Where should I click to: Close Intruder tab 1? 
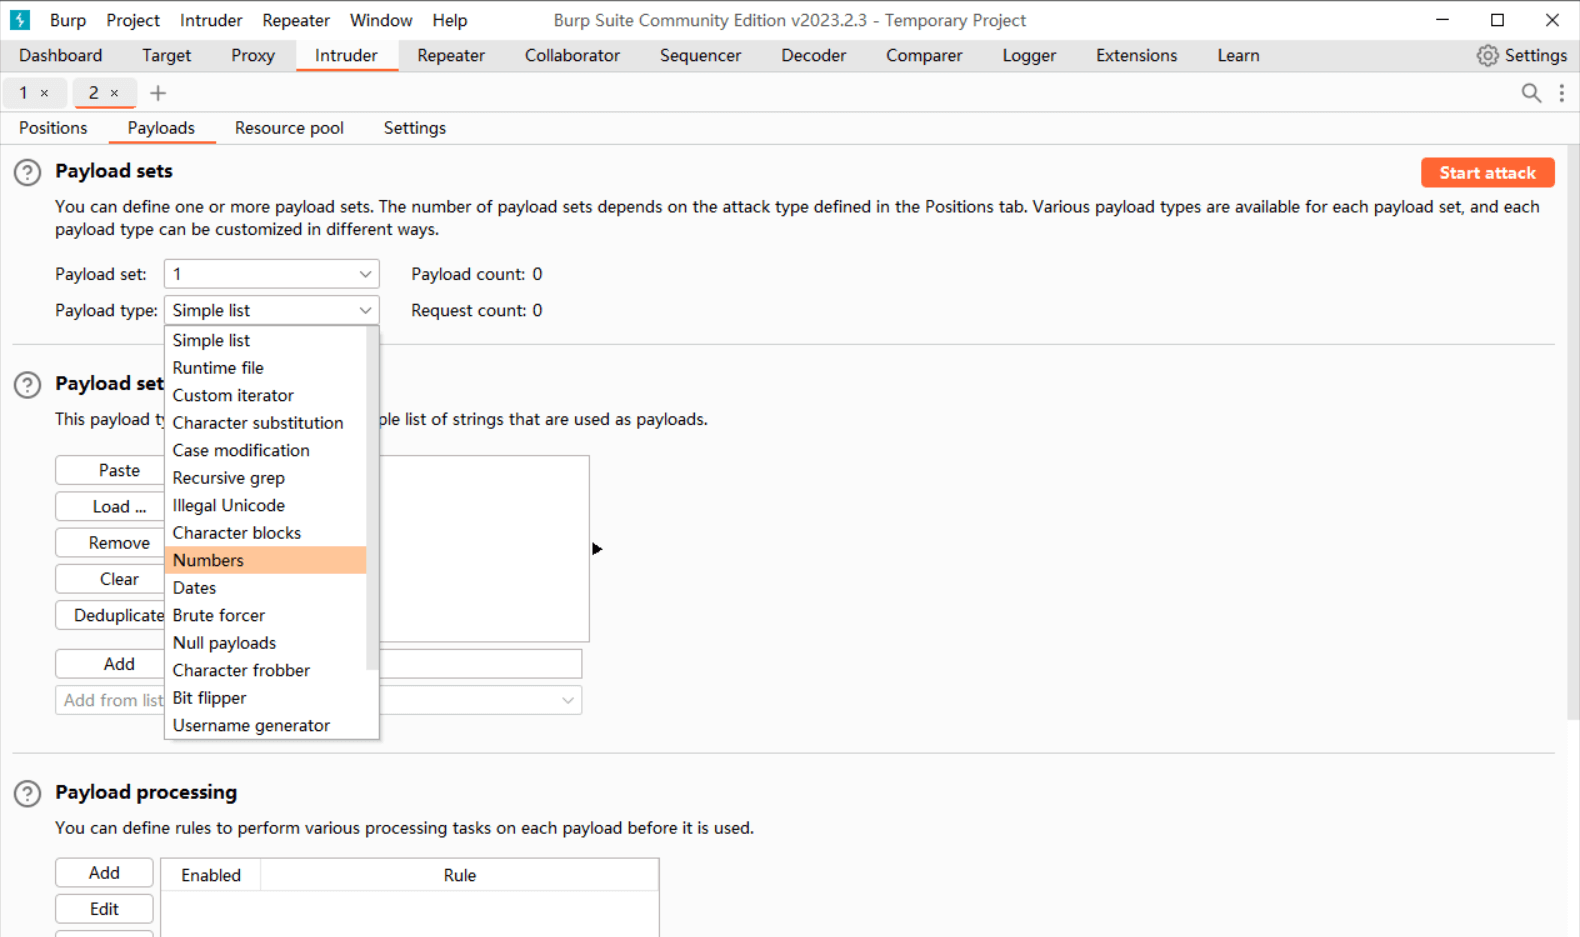pos(44,93)
